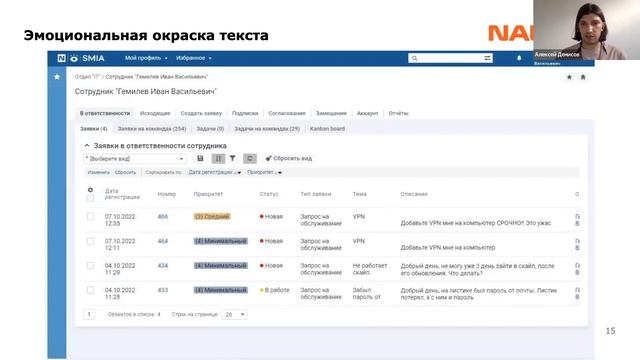
Task: Click the Средний priority badge
Action: pos(212,217)
